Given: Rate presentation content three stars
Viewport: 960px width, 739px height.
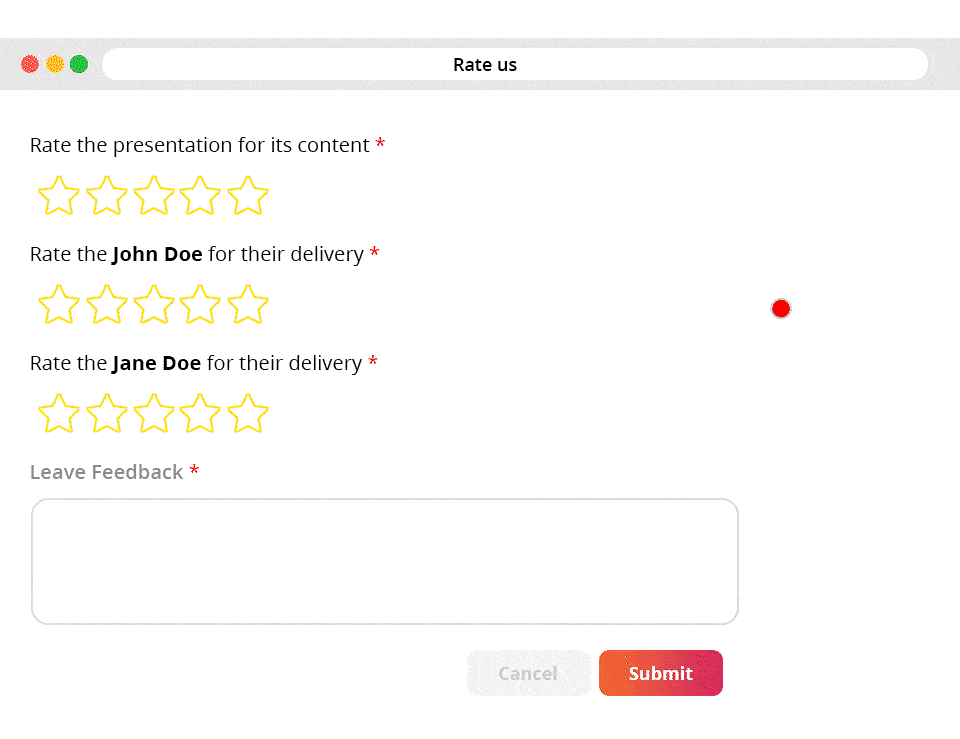Looking at the screenshot, I should pyautogui.click(x=154, y=196).
